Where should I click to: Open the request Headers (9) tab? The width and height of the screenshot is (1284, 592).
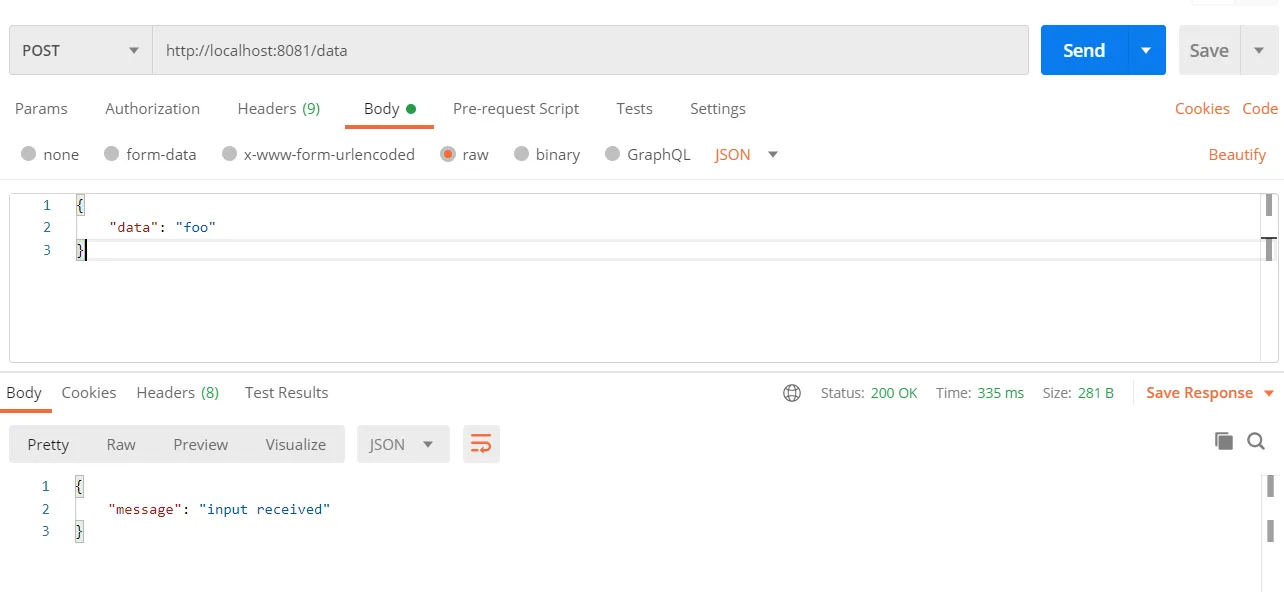(279, 108)
